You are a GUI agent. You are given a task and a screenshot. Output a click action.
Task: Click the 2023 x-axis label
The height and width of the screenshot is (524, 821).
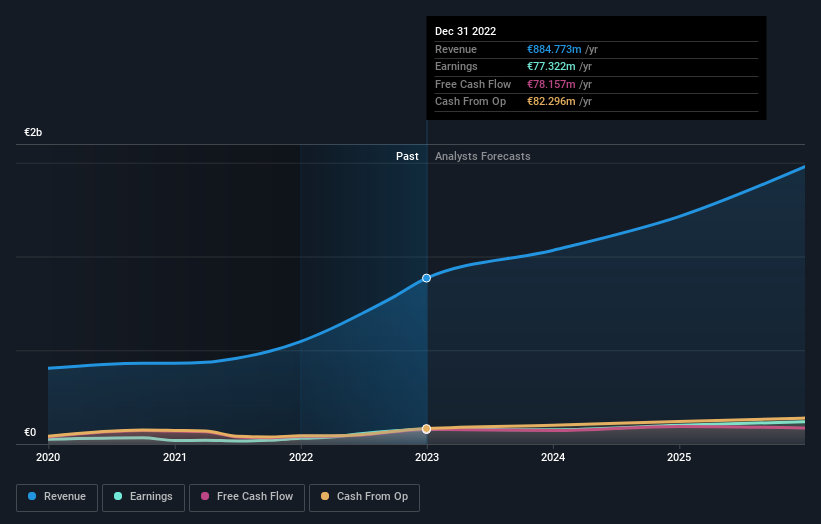pos(427,458)
